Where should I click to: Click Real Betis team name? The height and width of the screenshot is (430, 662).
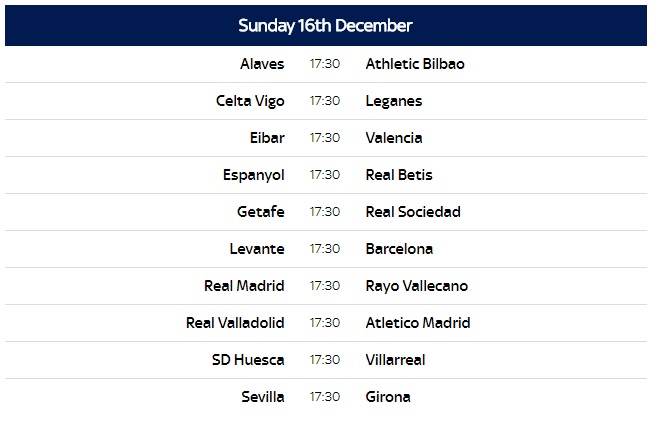coord(400,175)
